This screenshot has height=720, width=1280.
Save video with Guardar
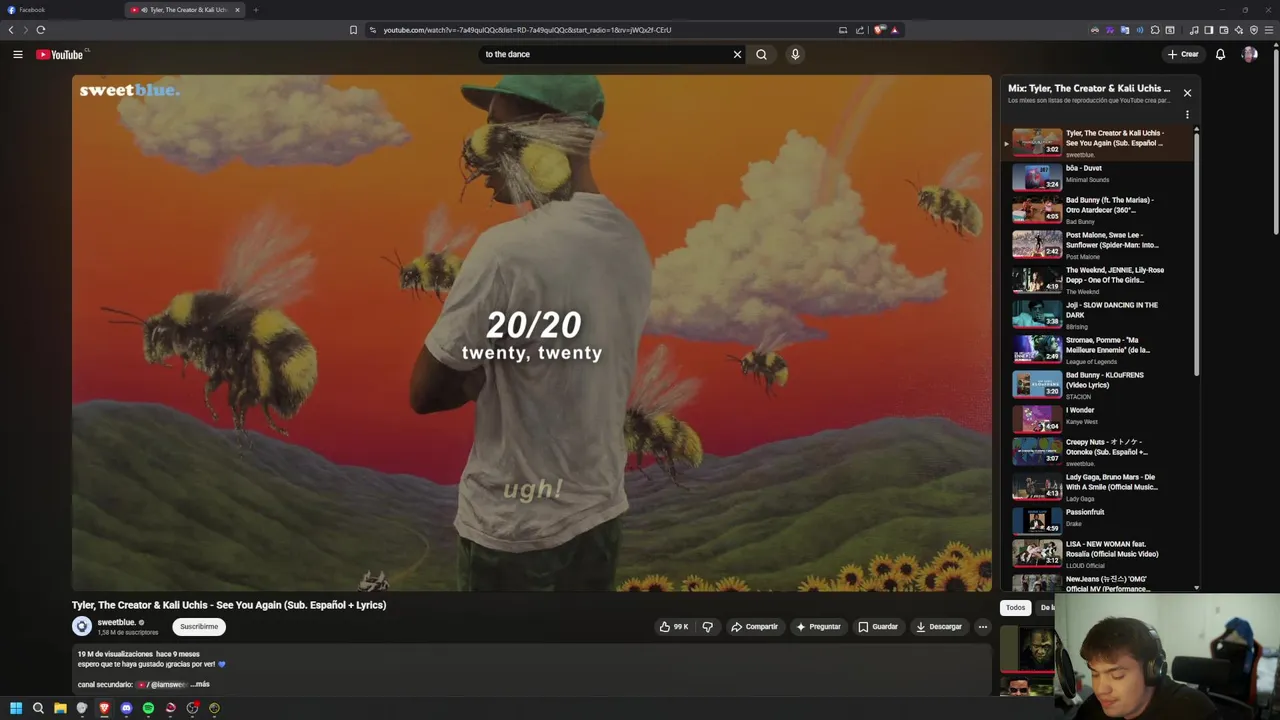[878, 627]
